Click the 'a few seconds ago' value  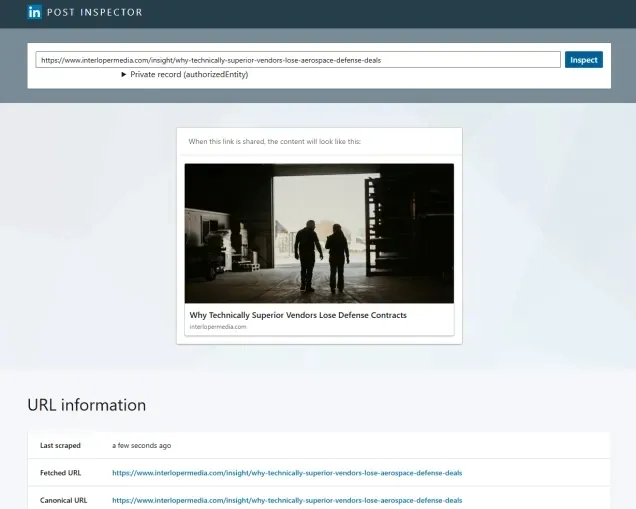[x=140, y=445]
